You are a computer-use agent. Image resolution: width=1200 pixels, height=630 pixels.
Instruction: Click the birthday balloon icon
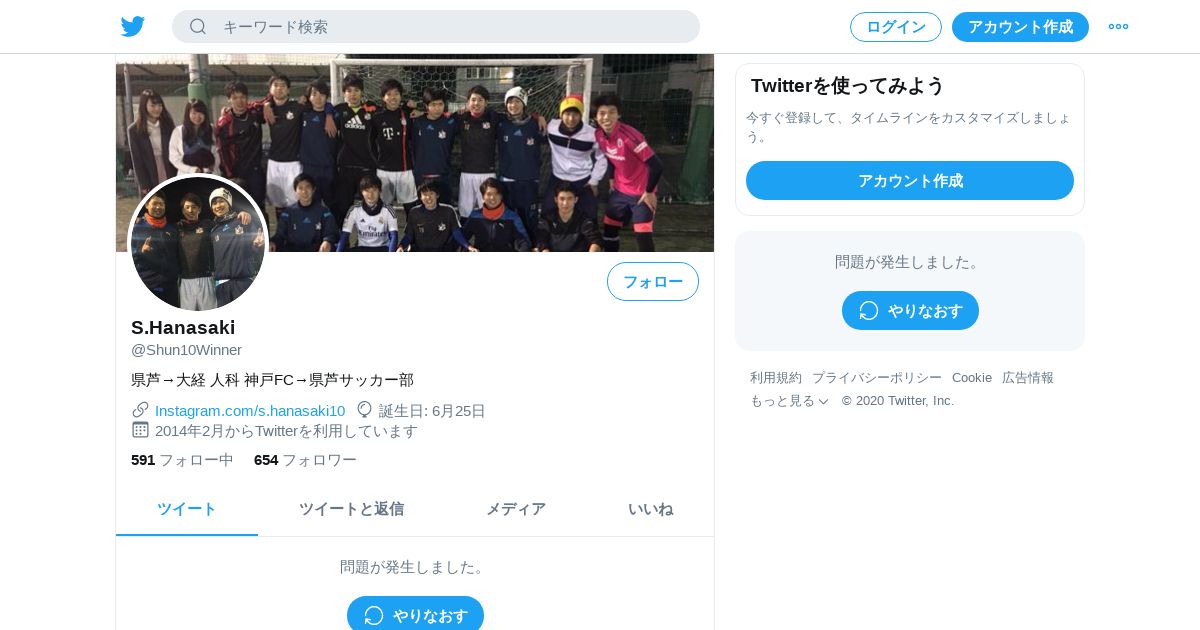365,410
